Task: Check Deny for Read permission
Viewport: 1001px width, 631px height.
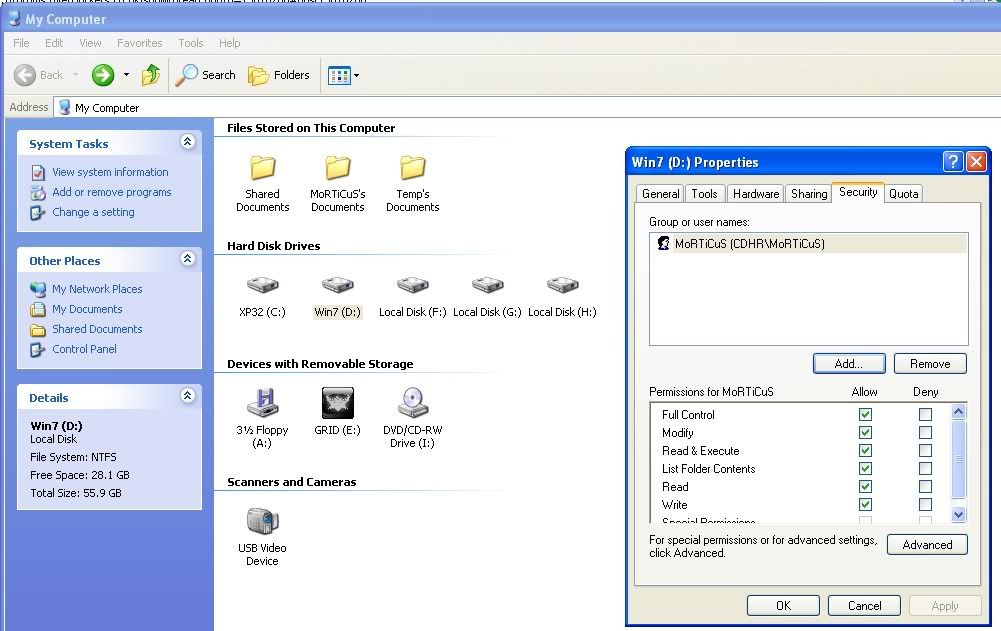Action: [x=925, y=487]
